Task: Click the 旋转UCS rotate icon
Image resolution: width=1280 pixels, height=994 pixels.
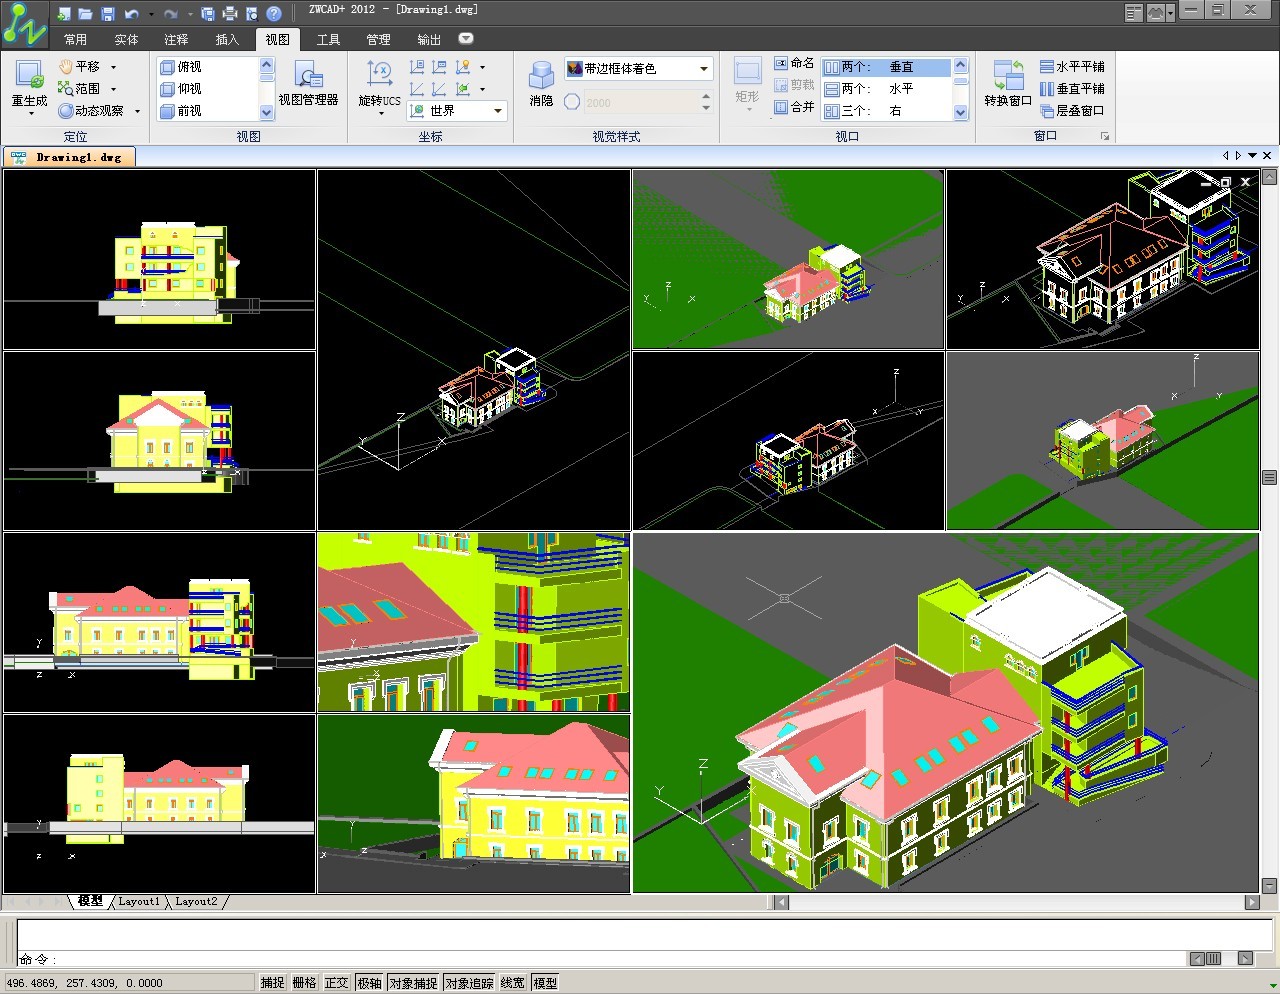Action: (379, 76)
